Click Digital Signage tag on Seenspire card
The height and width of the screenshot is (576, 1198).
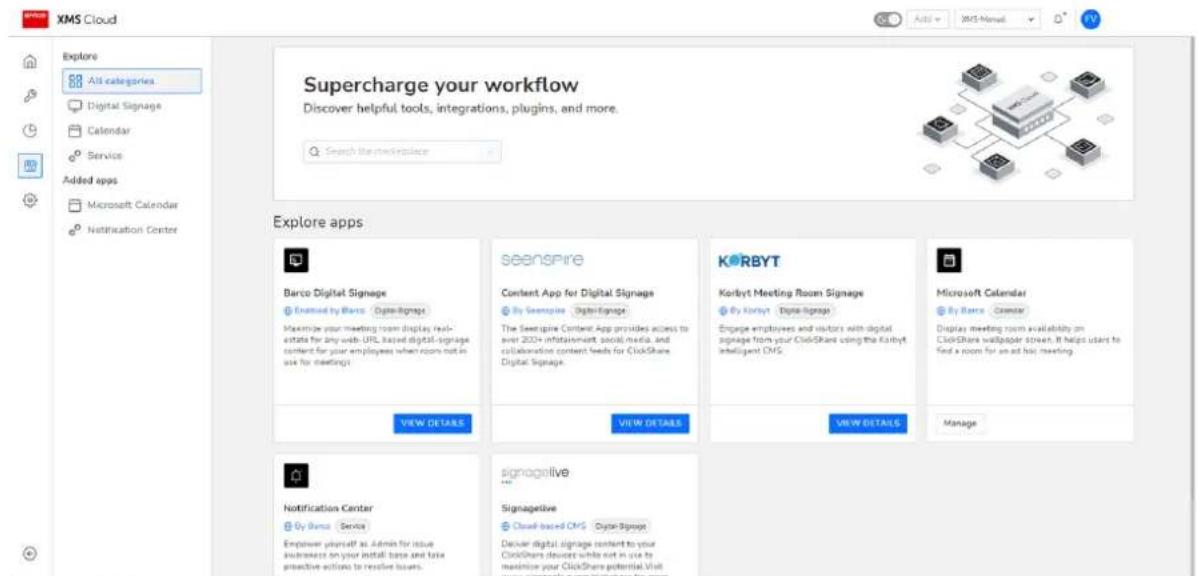pos(601,311)
